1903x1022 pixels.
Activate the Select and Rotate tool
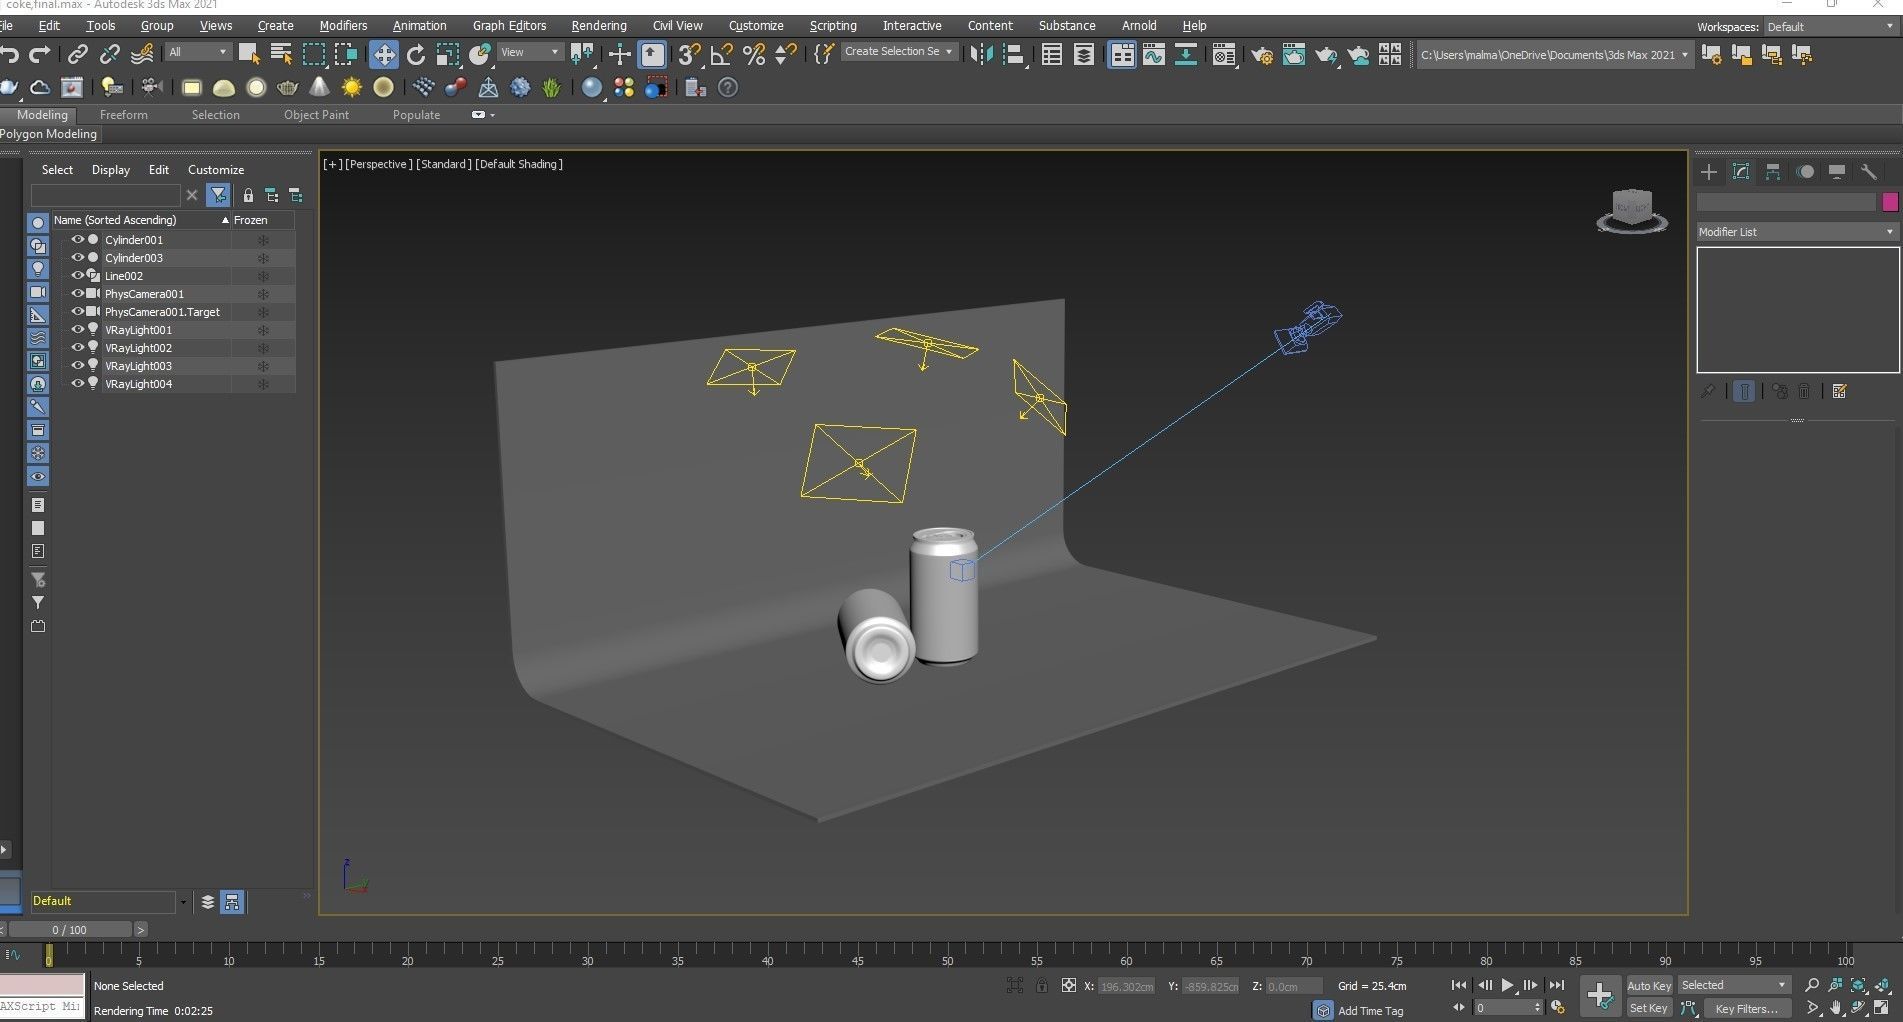416,54
